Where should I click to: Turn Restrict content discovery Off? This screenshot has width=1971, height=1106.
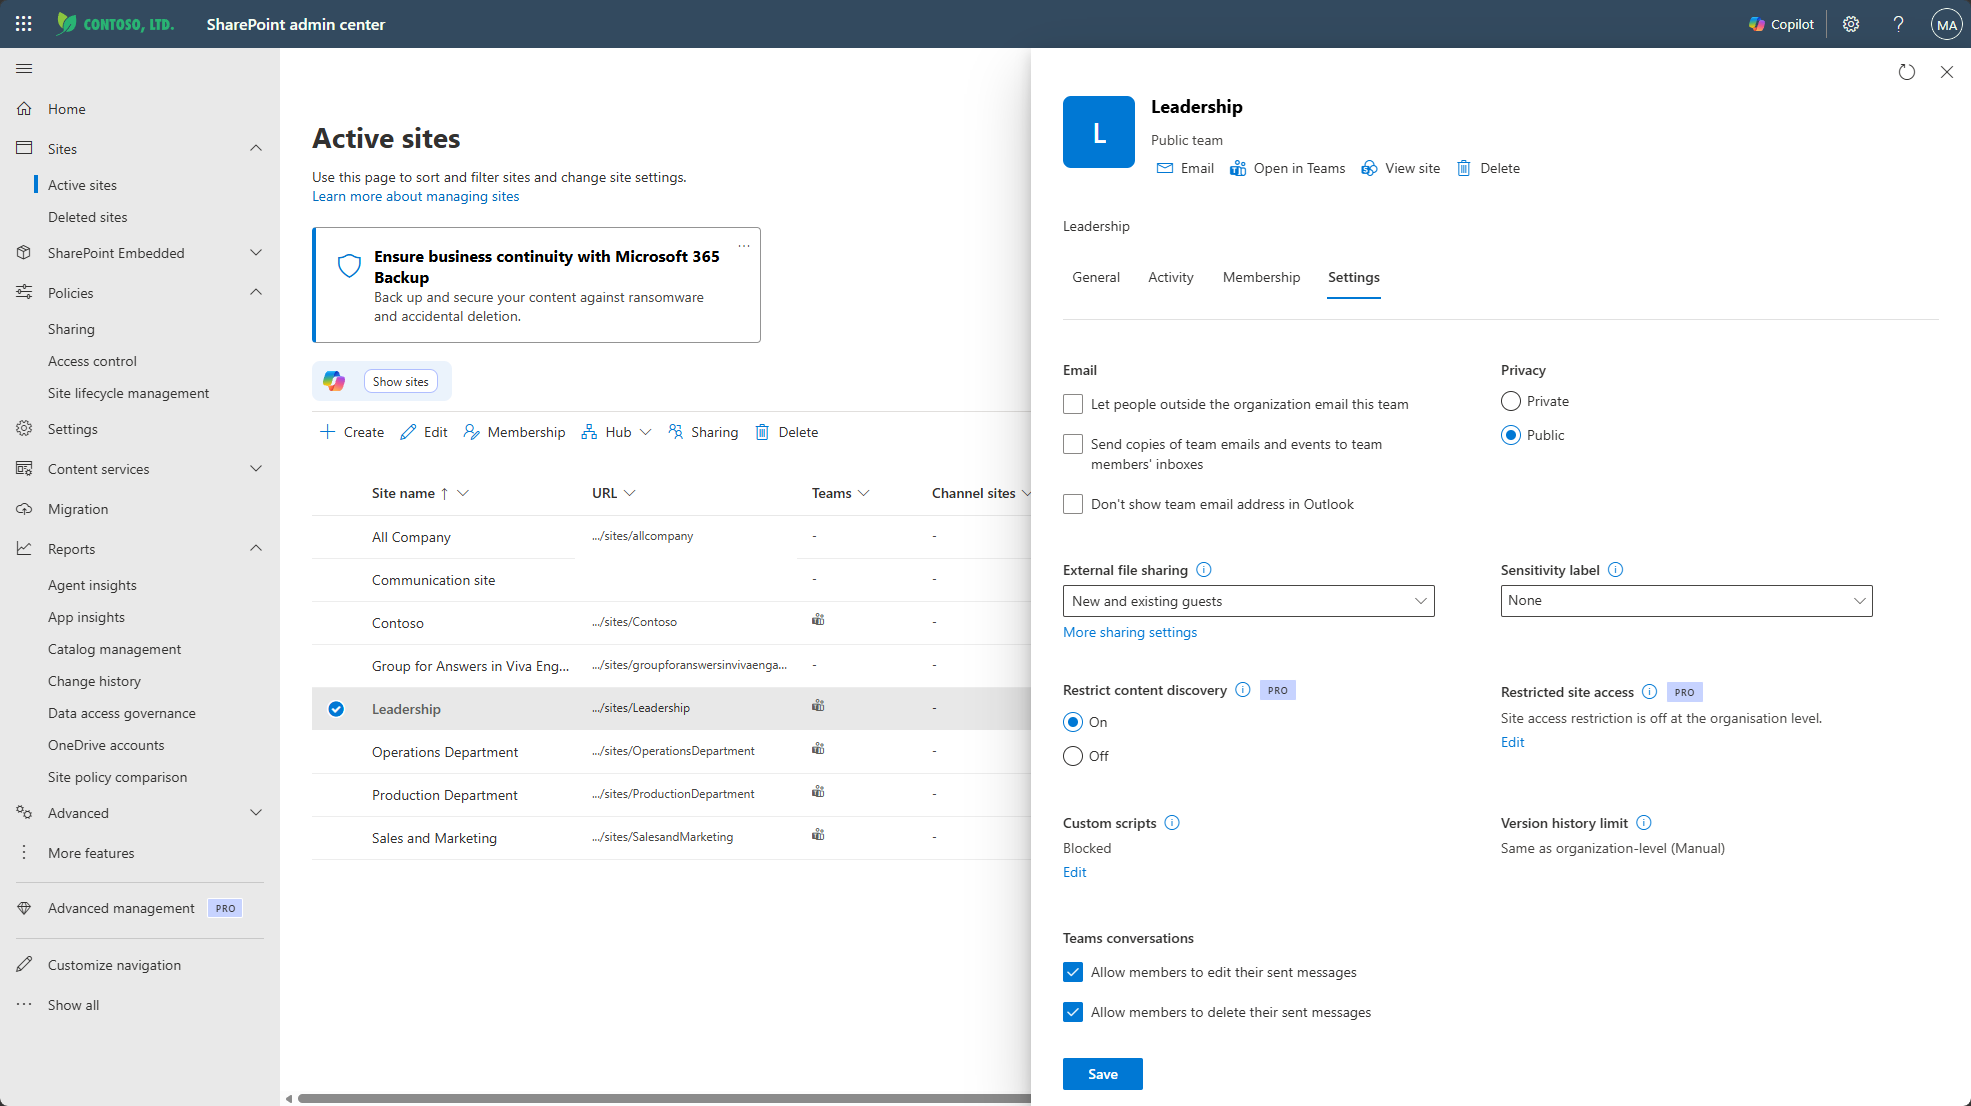click(1073, 756)
